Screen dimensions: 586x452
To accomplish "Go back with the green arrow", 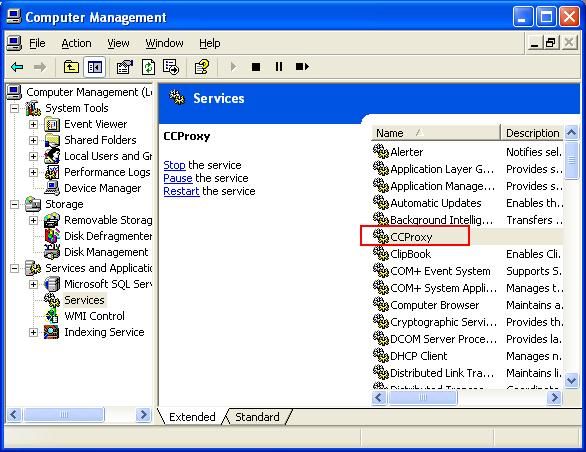I will [17, 67].
